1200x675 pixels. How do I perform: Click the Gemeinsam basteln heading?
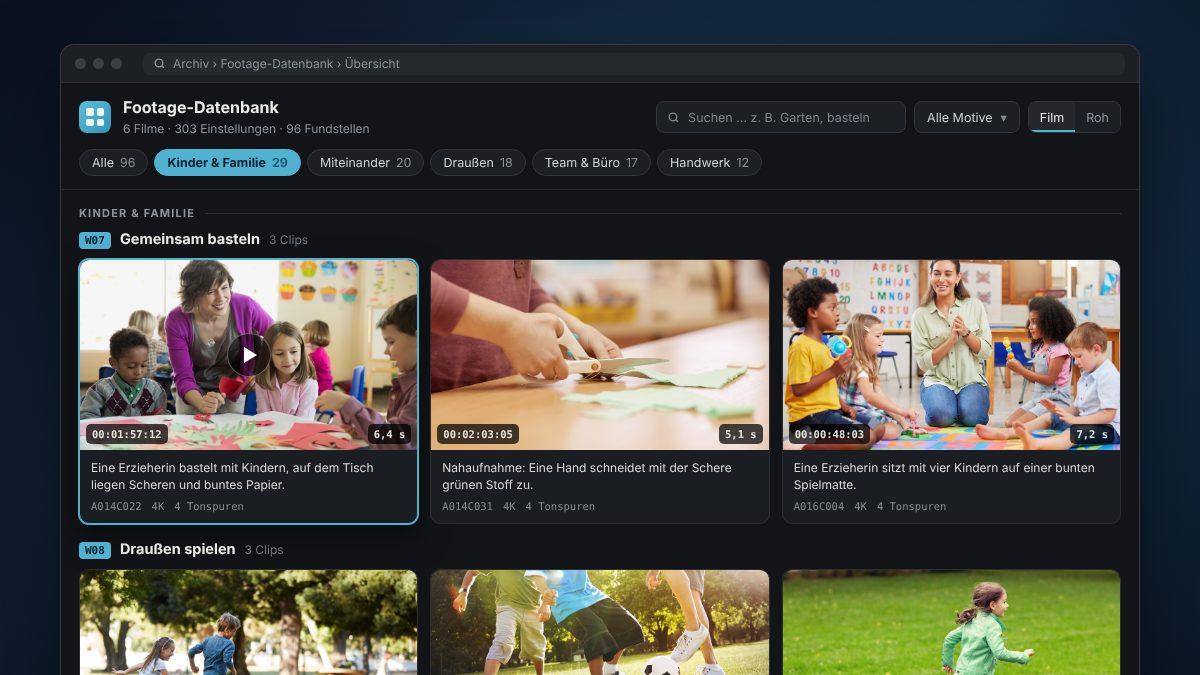coord(190,239)
